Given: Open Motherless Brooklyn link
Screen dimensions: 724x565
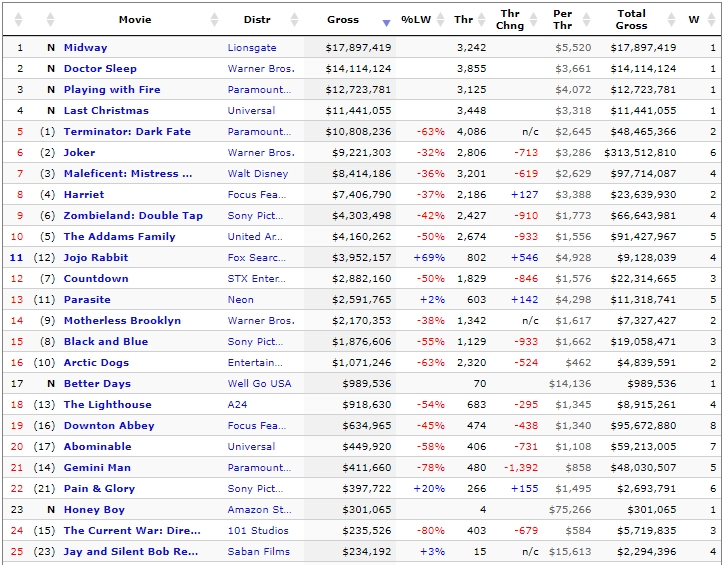Looking at the screenshot, I should tap(122, 320).
